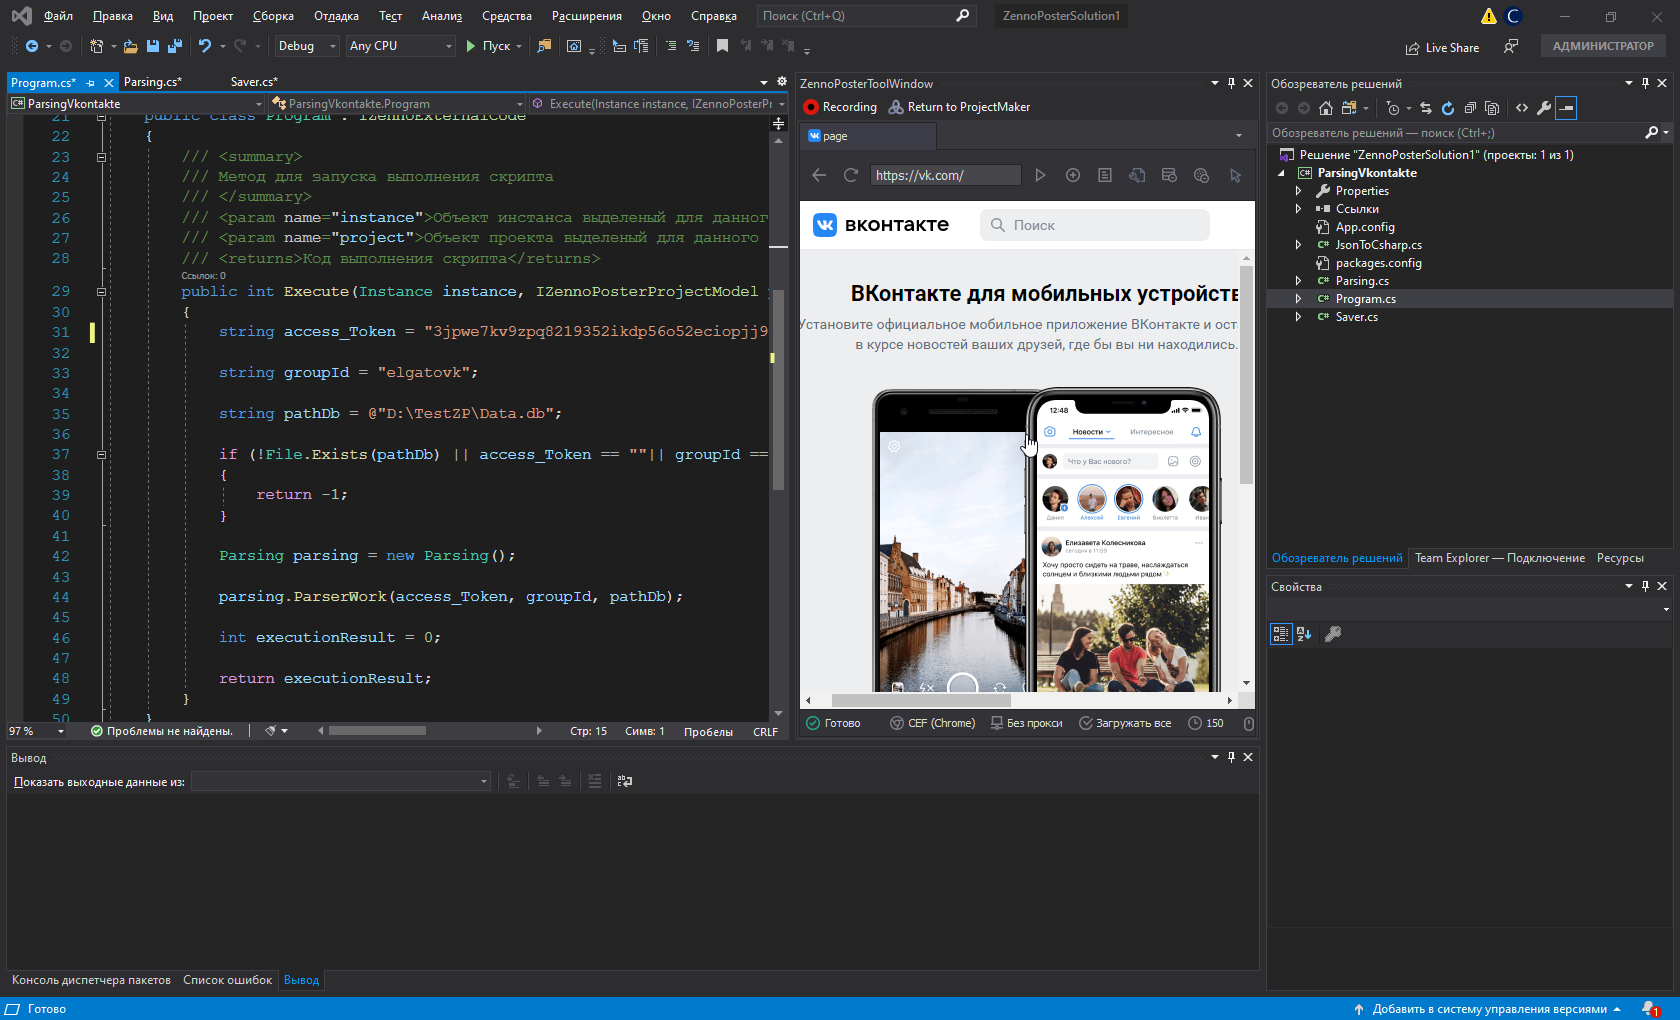Toggle bookmark icon in editor toolbar
The width and height of the screenshot is (1680, 1020).
click(722, 46)
